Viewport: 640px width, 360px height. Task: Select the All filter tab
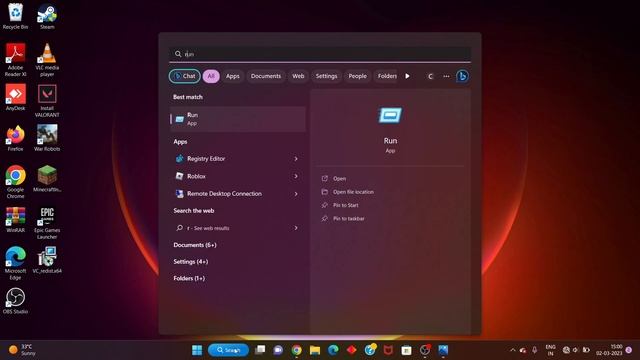[211, 76]
